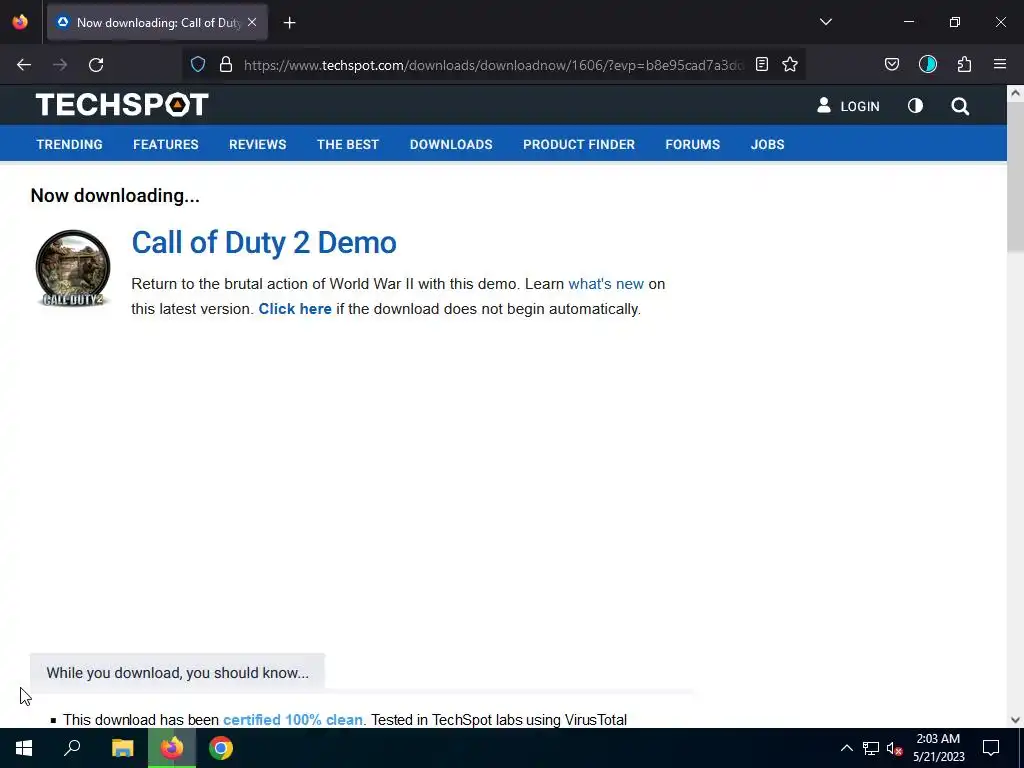The image size is (1024, 768).
Task: Follow the what's new link
Action: [x=606, y=284]
